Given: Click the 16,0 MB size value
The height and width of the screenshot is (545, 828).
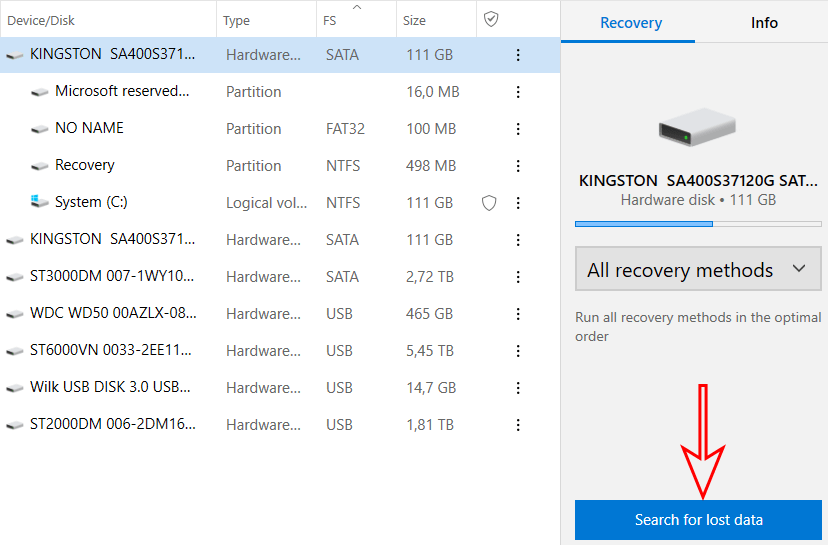Looking at the screenshot, I should tap(432, 92).
